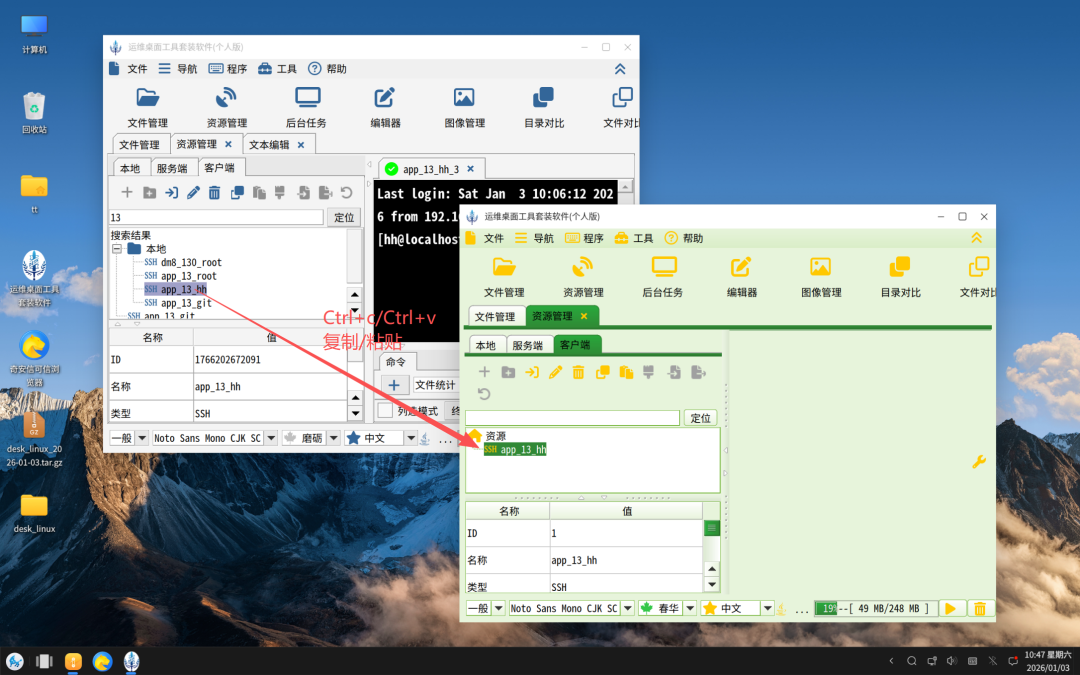Open 帮助 menu in gray back window

tap(327, 69)
